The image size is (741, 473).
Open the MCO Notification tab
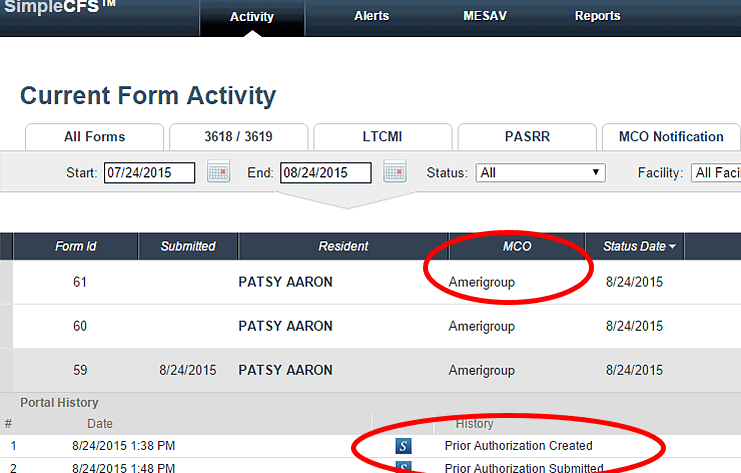[x=670, y=137]
